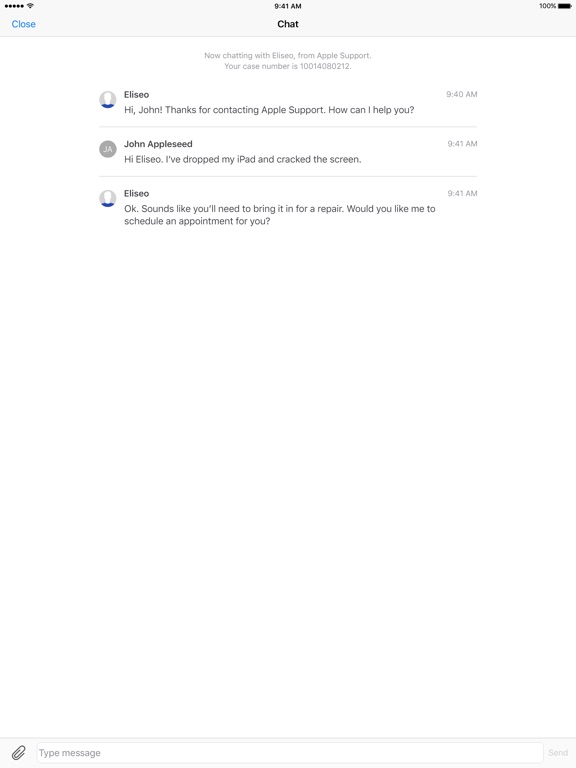Tap the Wi-Fi status icon
The image size is (576, 768).
coord(30,6)
